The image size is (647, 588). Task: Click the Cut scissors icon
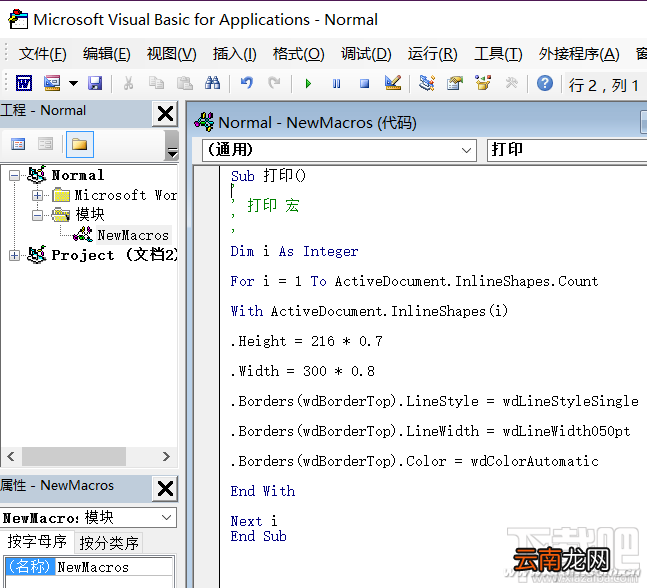click(128, 83)
